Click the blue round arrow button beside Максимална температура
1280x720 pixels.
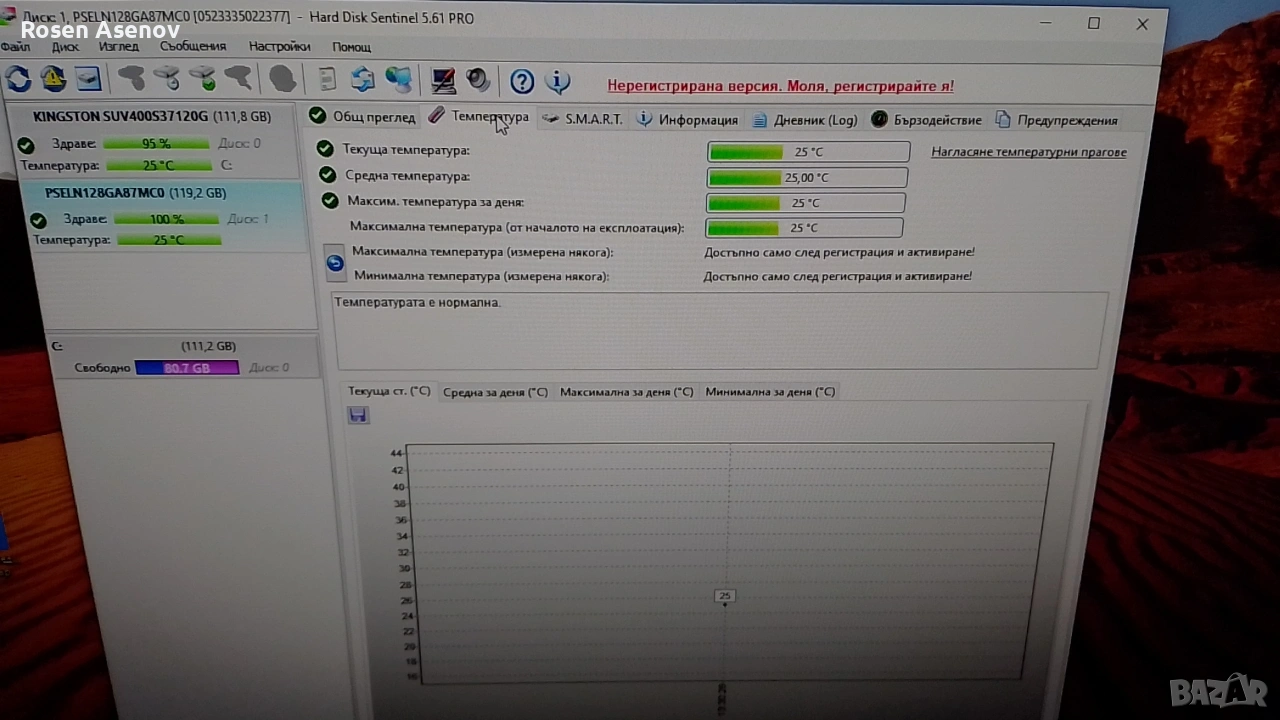336,263
